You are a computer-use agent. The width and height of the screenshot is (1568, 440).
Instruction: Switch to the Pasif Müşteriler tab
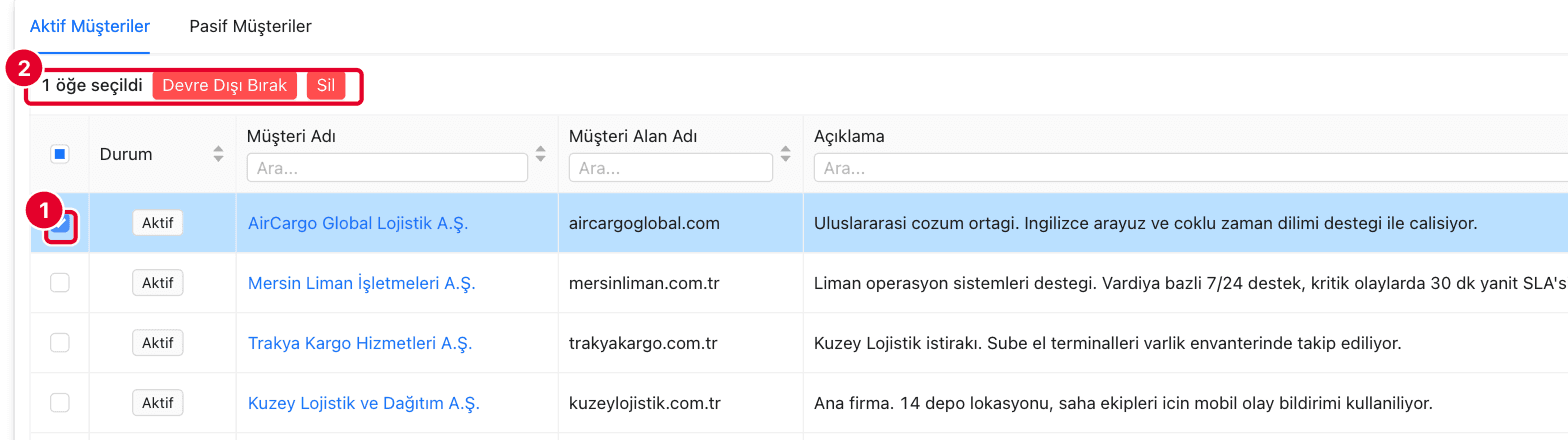(250, 26)
